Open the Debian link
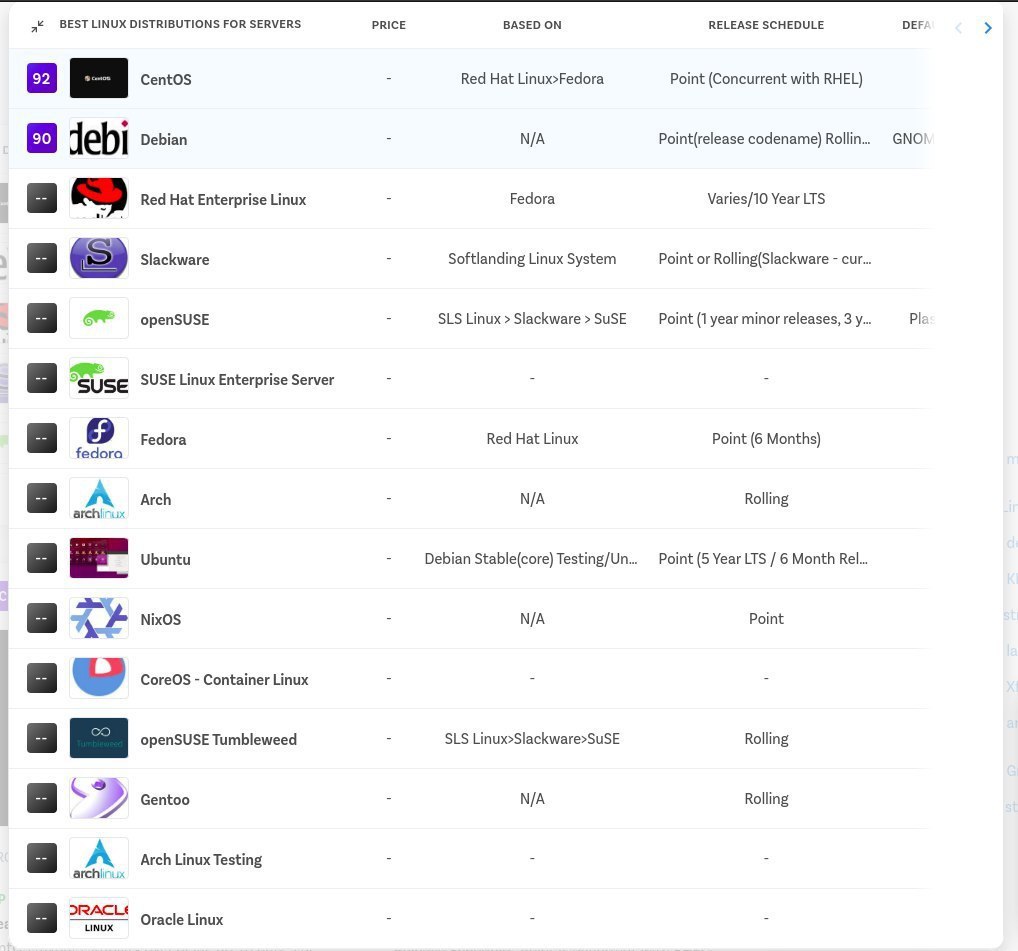1018x951 pixels. 164,140
